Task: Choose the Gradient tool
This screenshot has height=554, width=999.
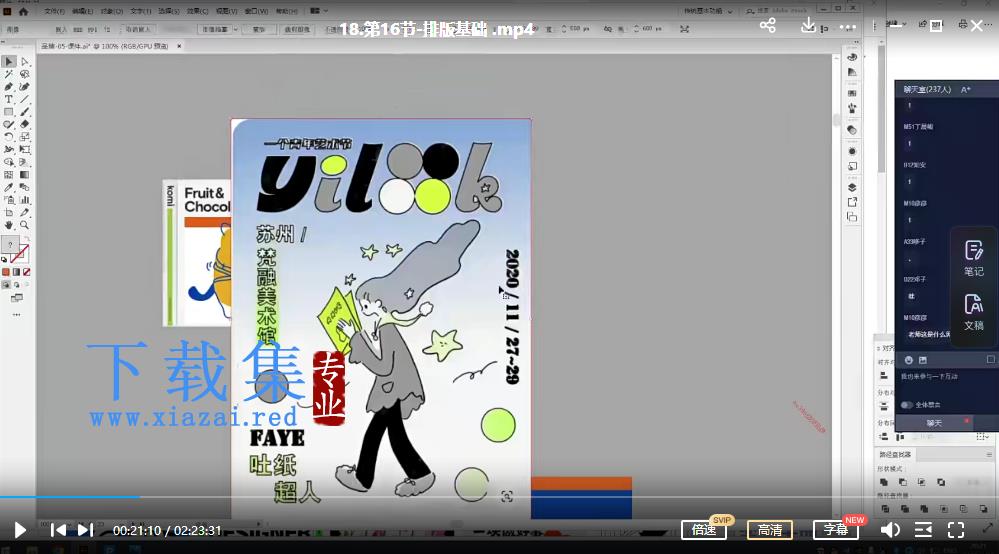Action: pyautogui.click(x=25, y=174)
